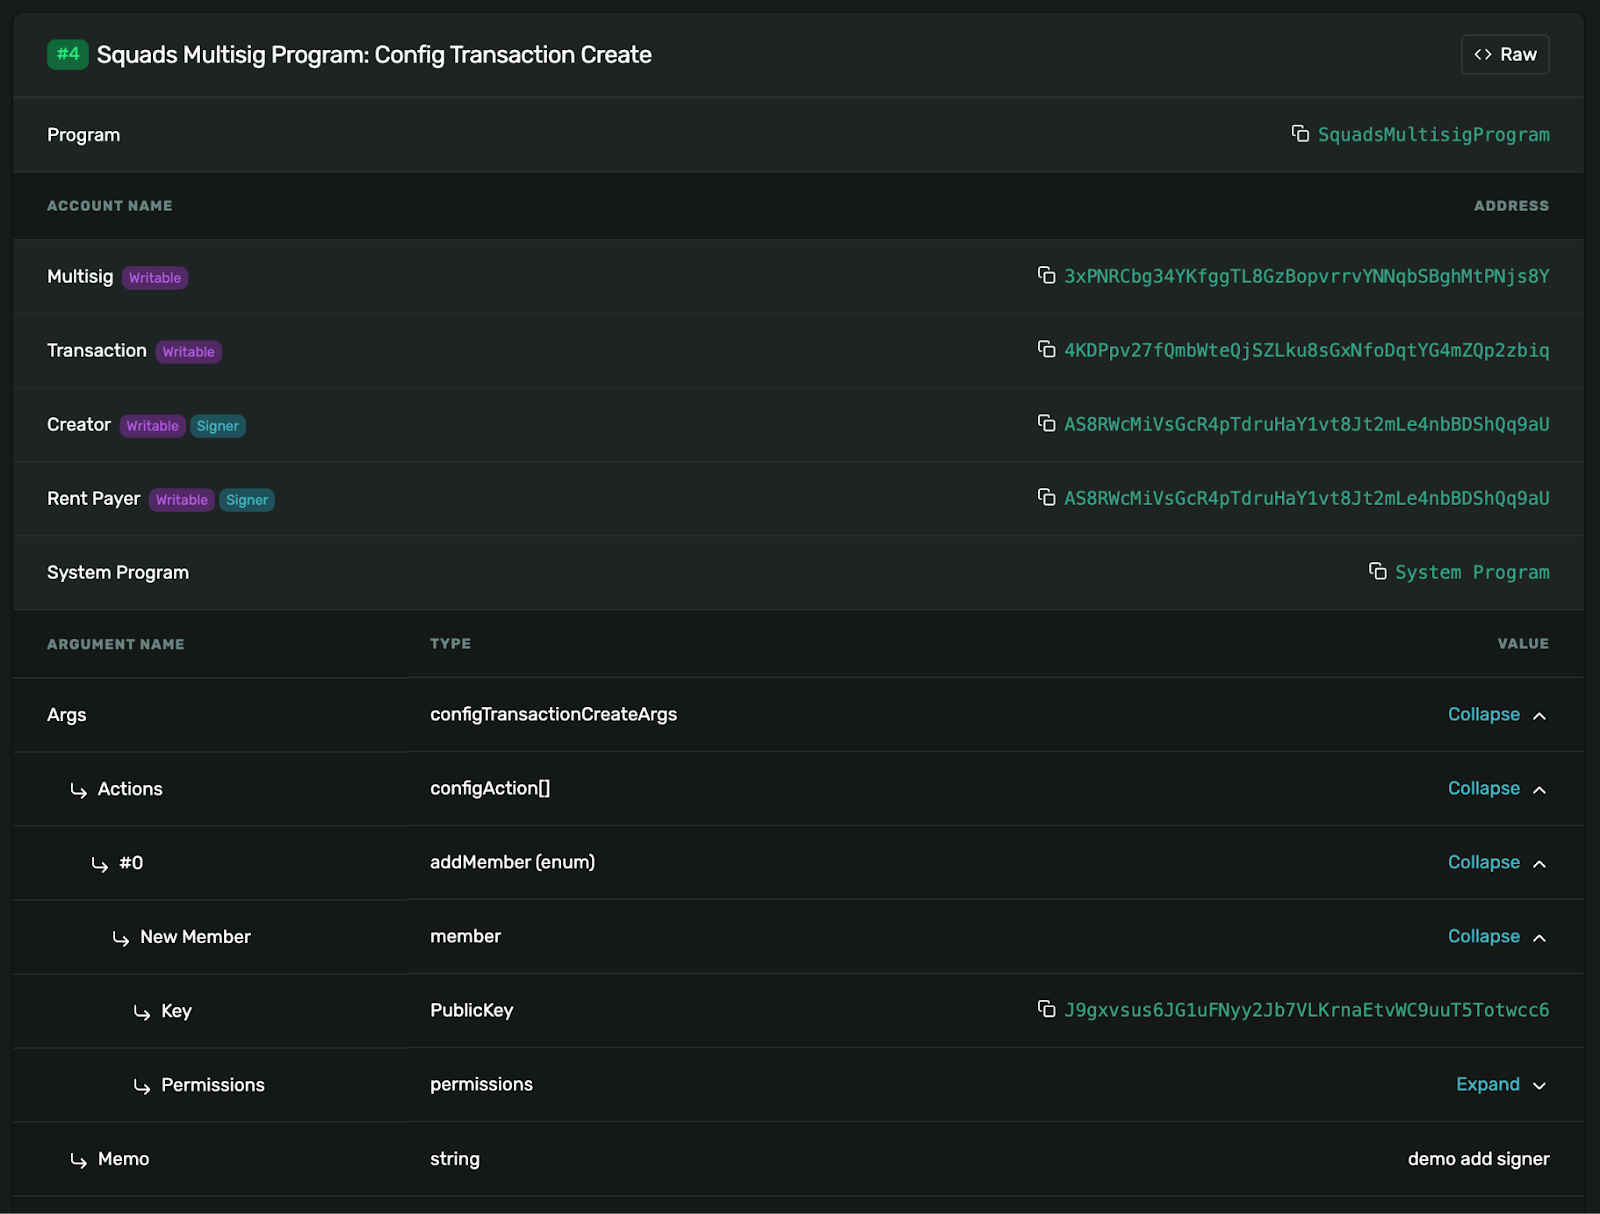Copy the new member Key PublicKey

point(1046,1009)
